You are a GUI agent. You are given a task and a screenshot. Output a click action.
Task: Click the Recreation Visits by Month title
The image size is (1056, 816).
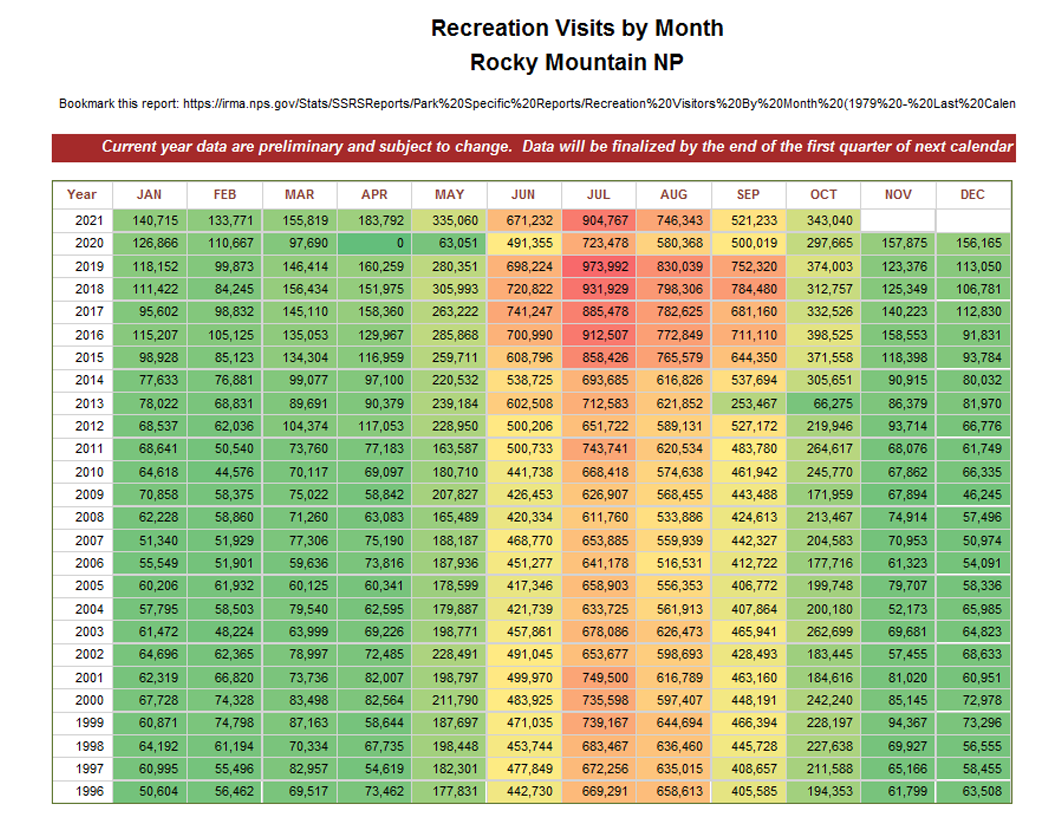pos(577,28)
